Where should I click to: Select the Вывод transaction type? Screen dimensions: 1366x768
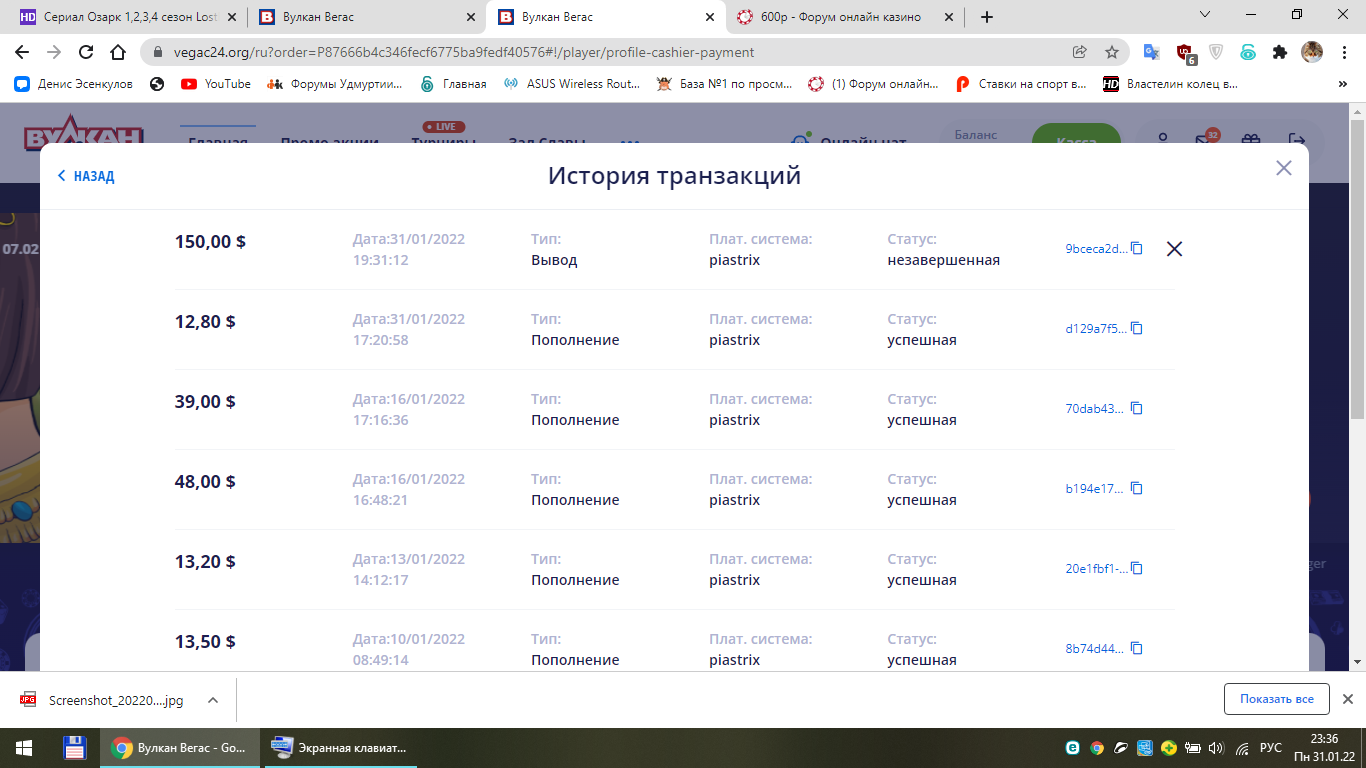[x=554, y=260]
